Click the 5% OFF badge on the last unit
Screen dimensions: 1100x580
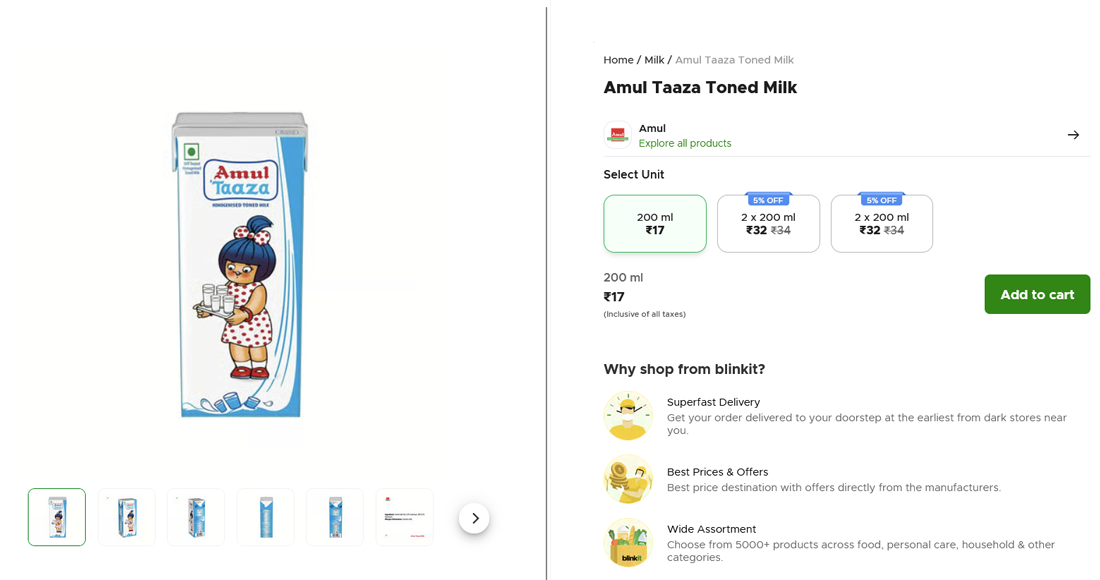[881, 200]
